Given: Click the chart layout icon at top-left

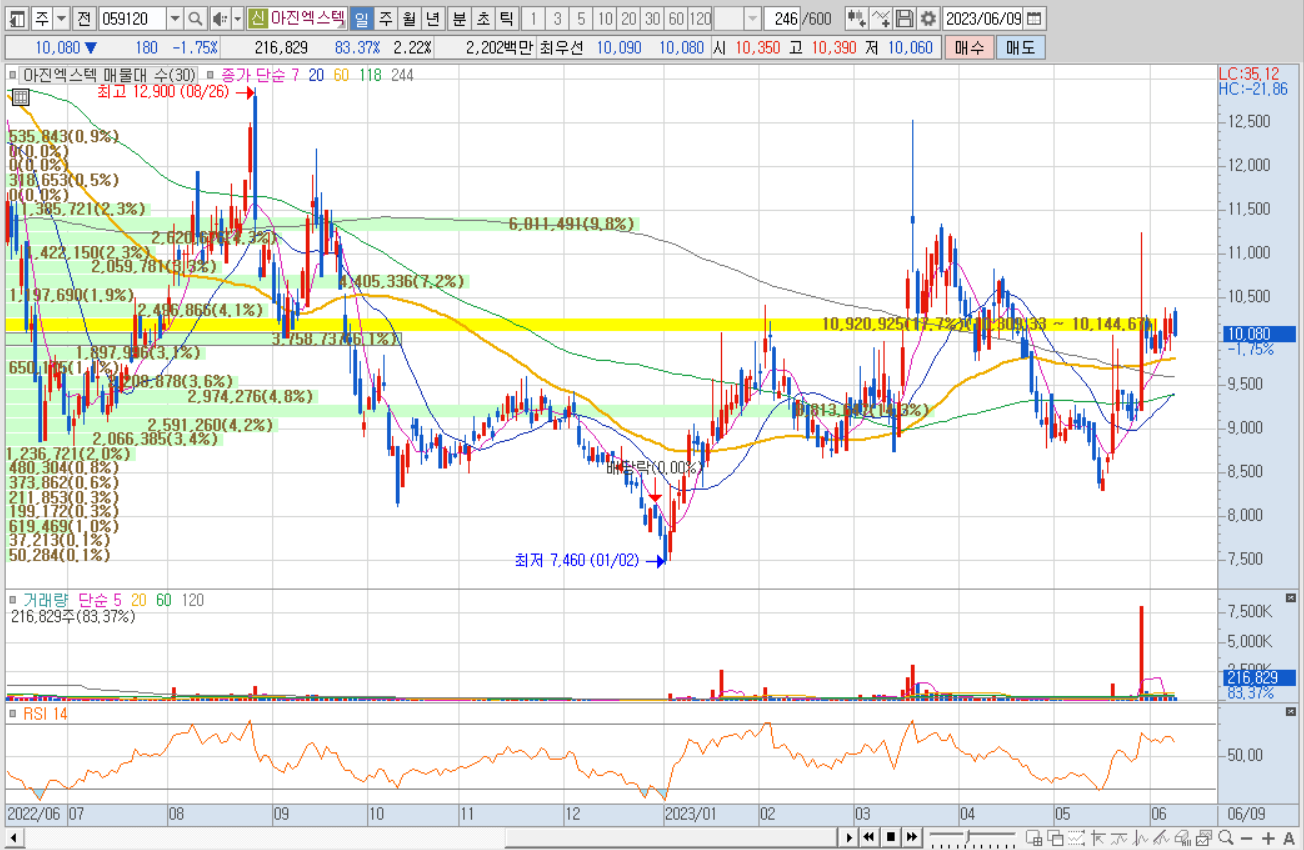Looking at the screenshot, I should pyautogui.click(x=17, y=18).
